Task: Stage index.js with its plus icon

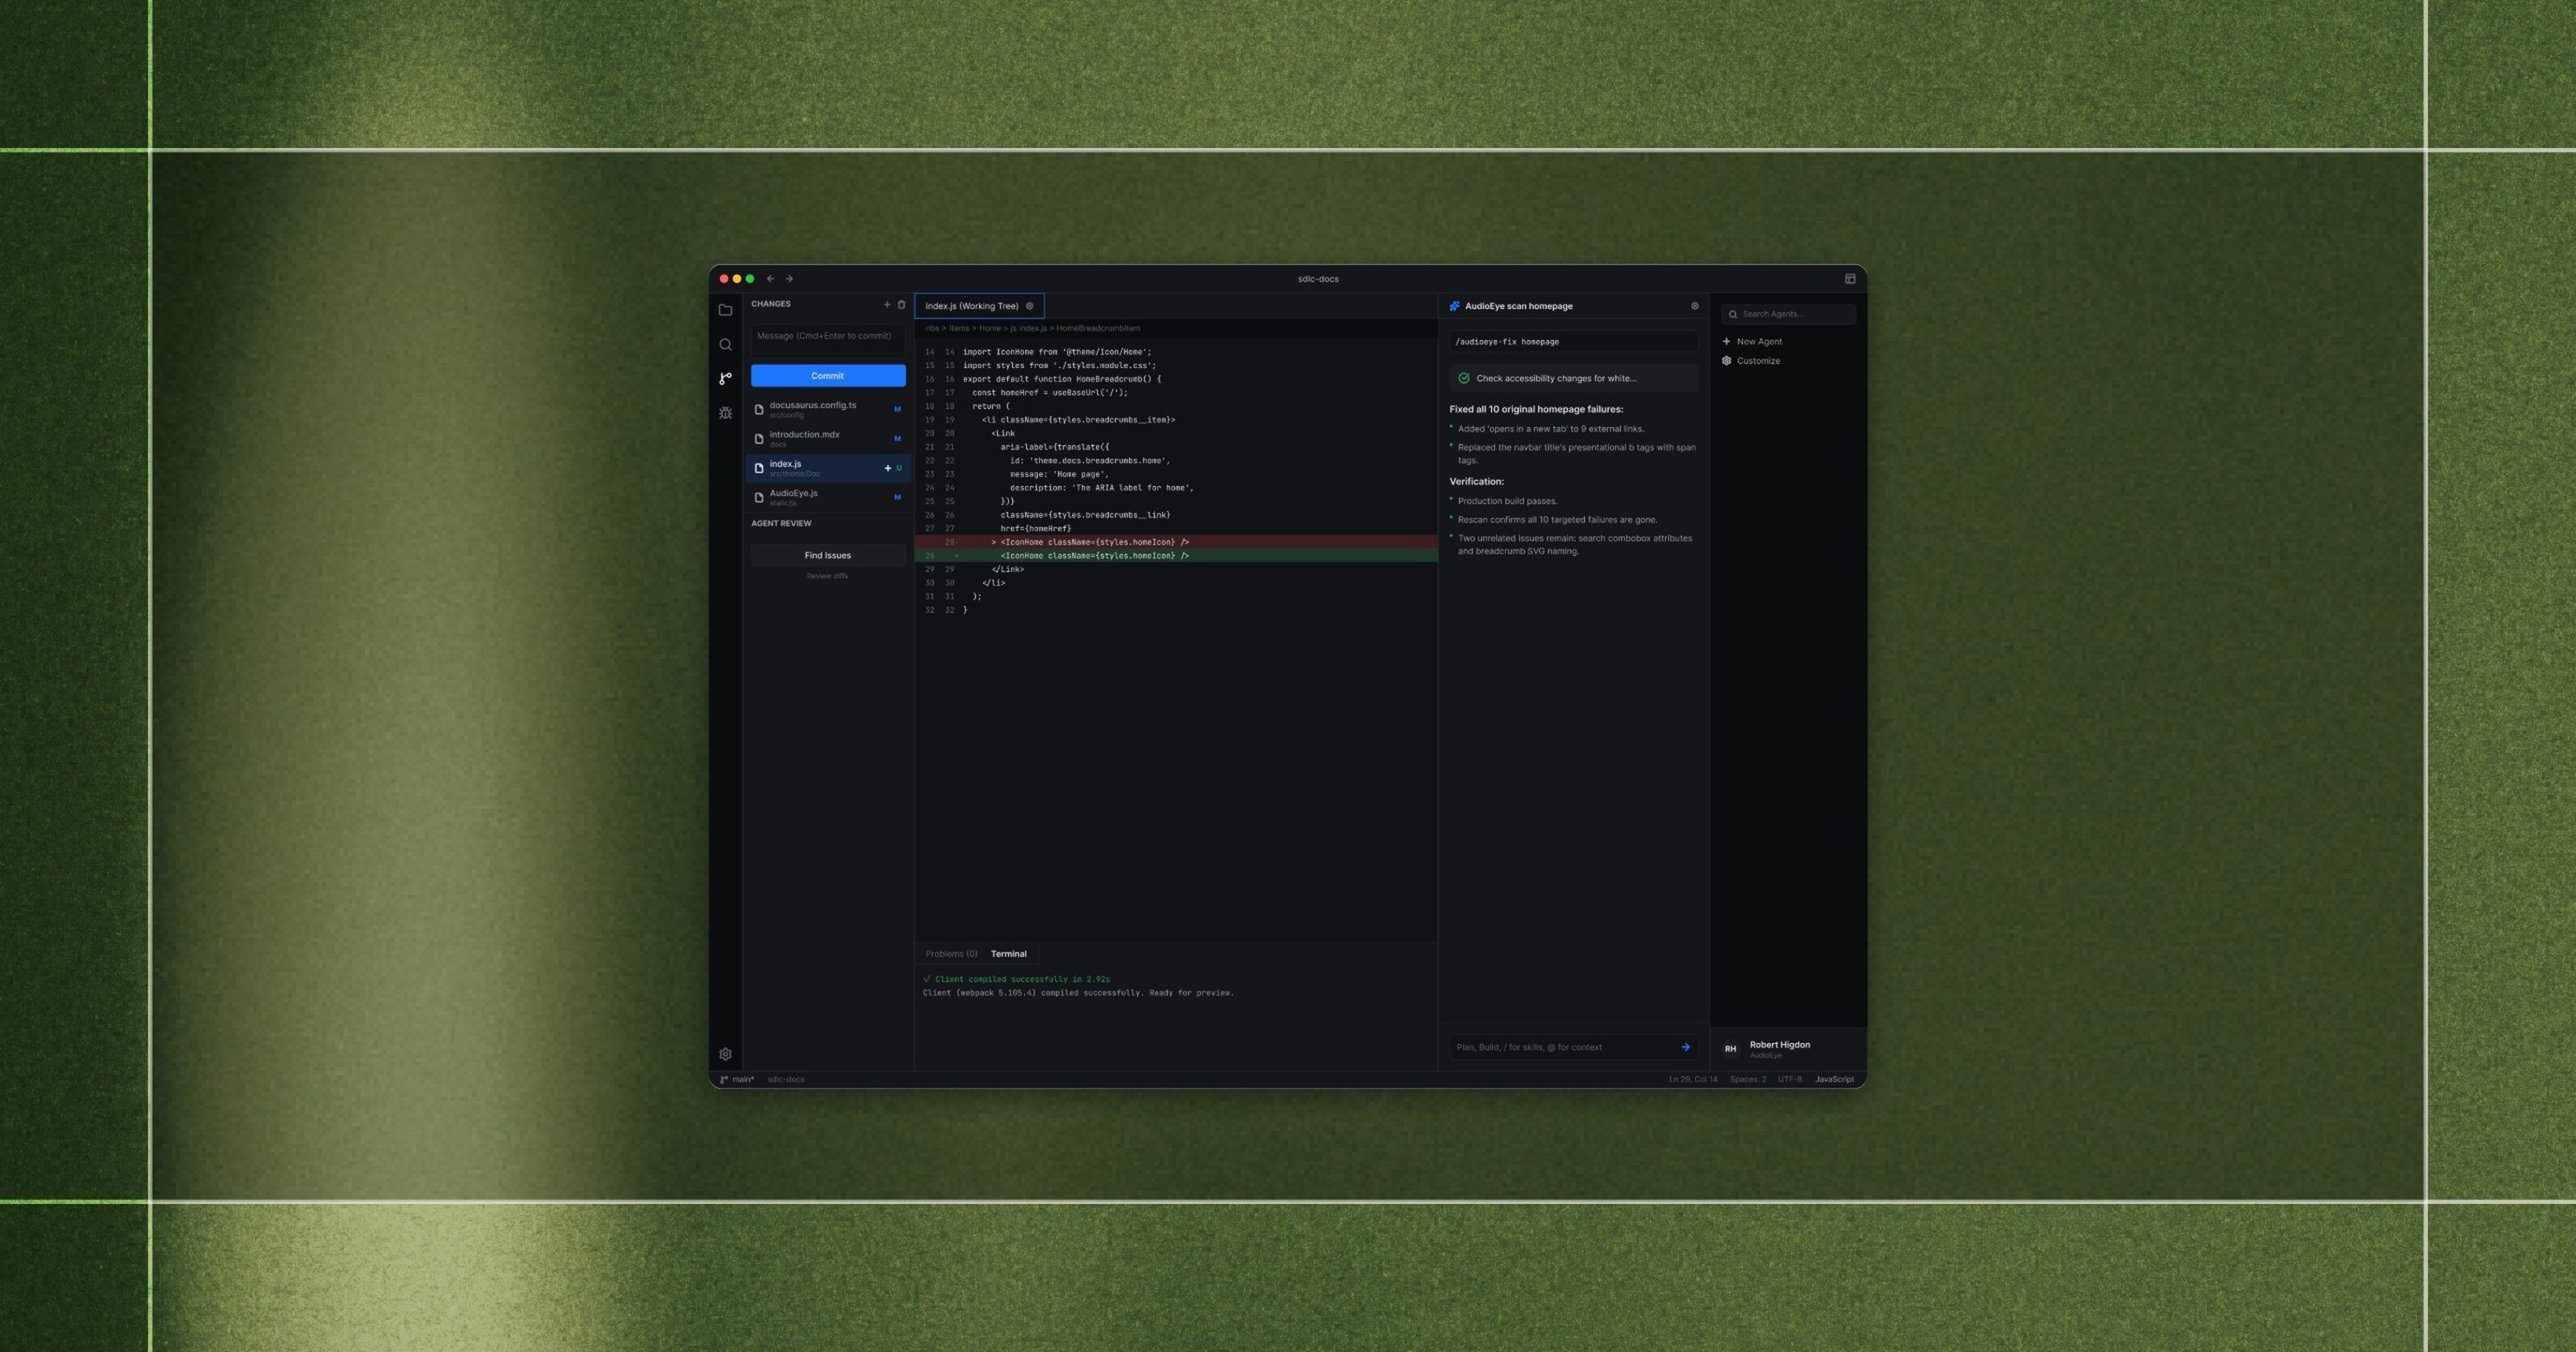Action: click(x=887, y=468)
